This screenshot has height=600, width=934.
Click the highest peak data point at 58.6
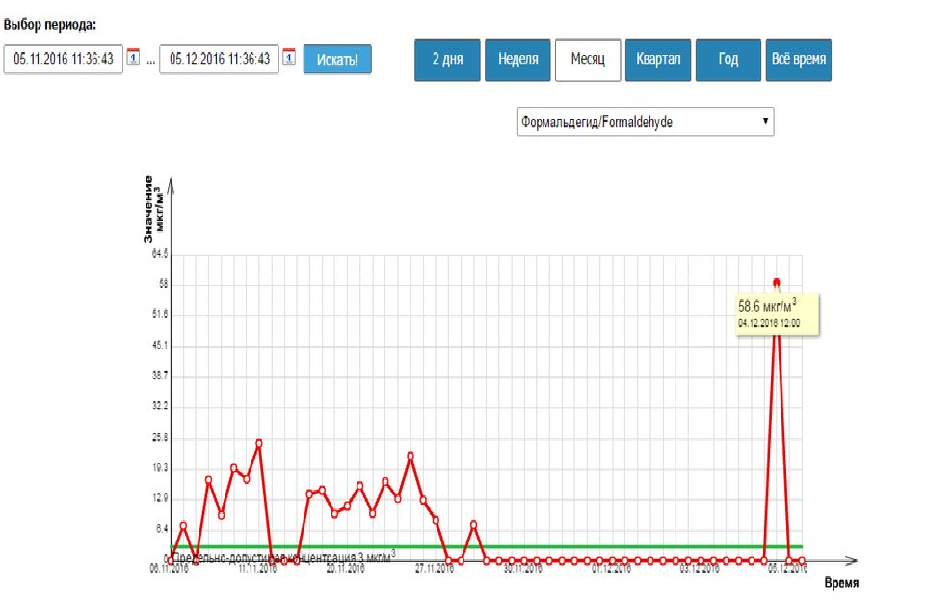pos(777,283)
